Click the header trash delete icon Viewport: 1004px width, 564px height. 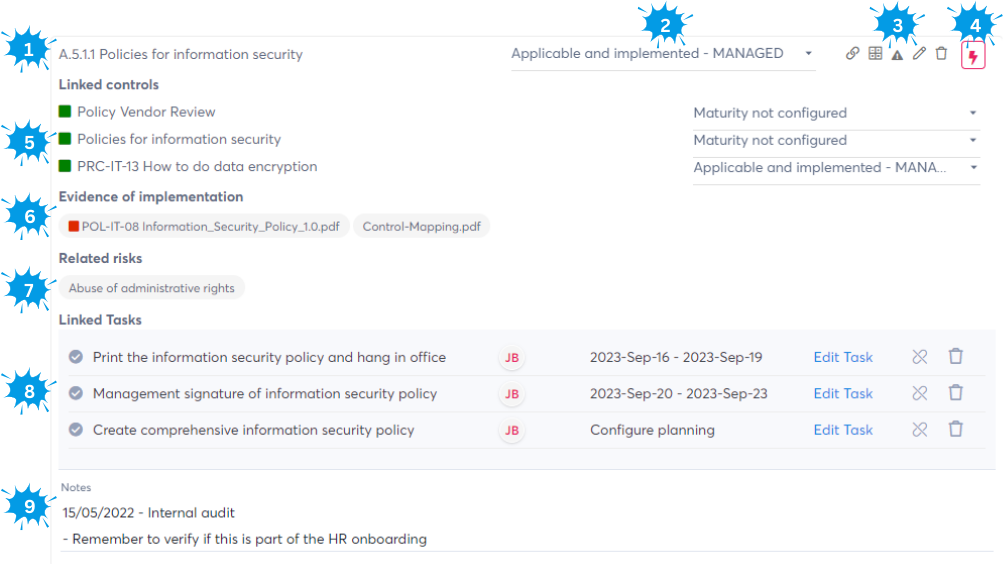coord(941,54)
